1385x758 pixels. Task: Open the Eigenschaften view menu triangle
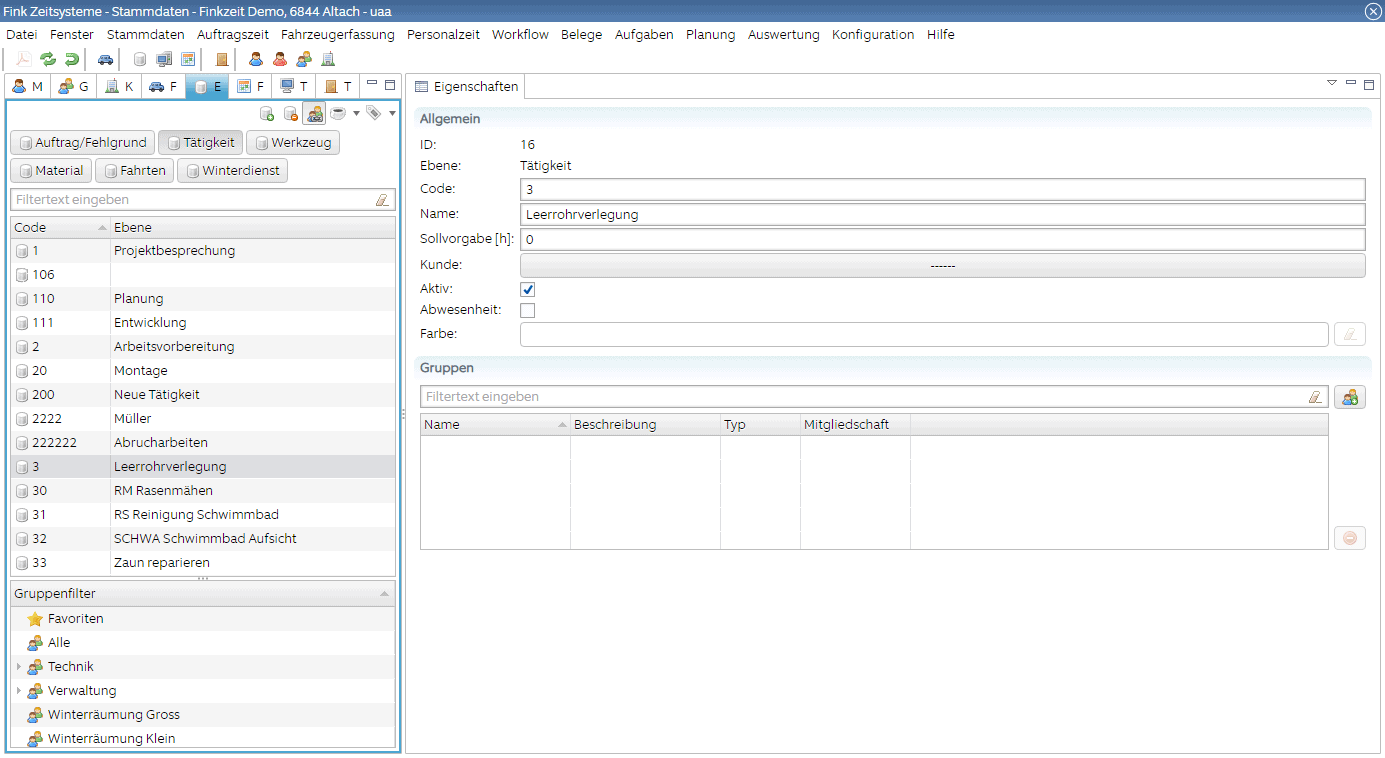pyautogui.click(x=1331, y=83)
